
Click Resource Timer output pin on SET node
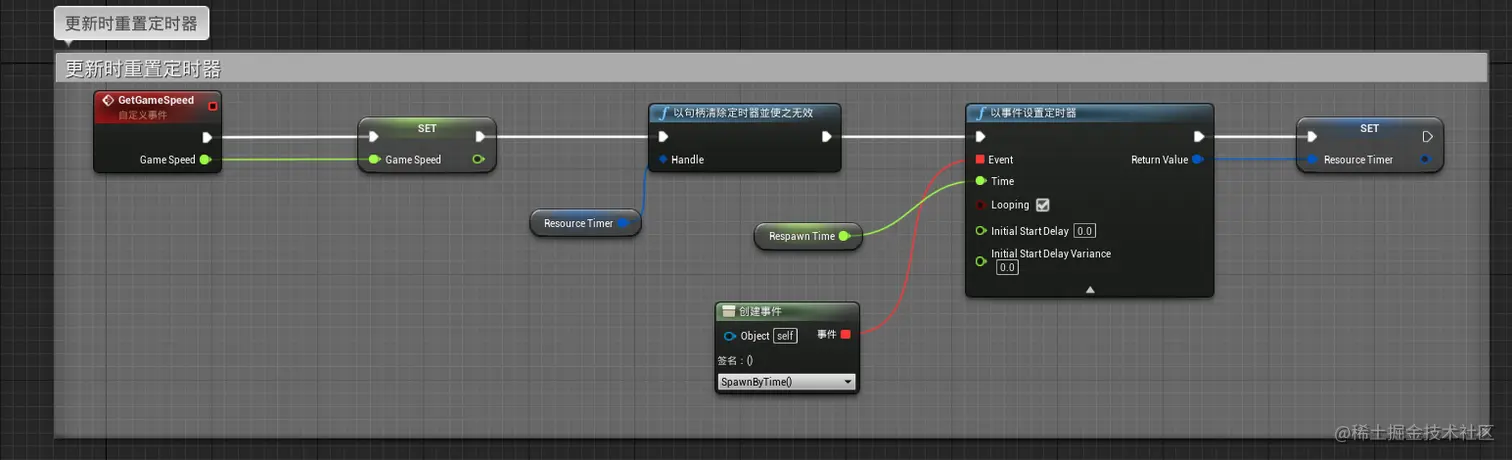pyautogui.click(x=1425, y=159)
